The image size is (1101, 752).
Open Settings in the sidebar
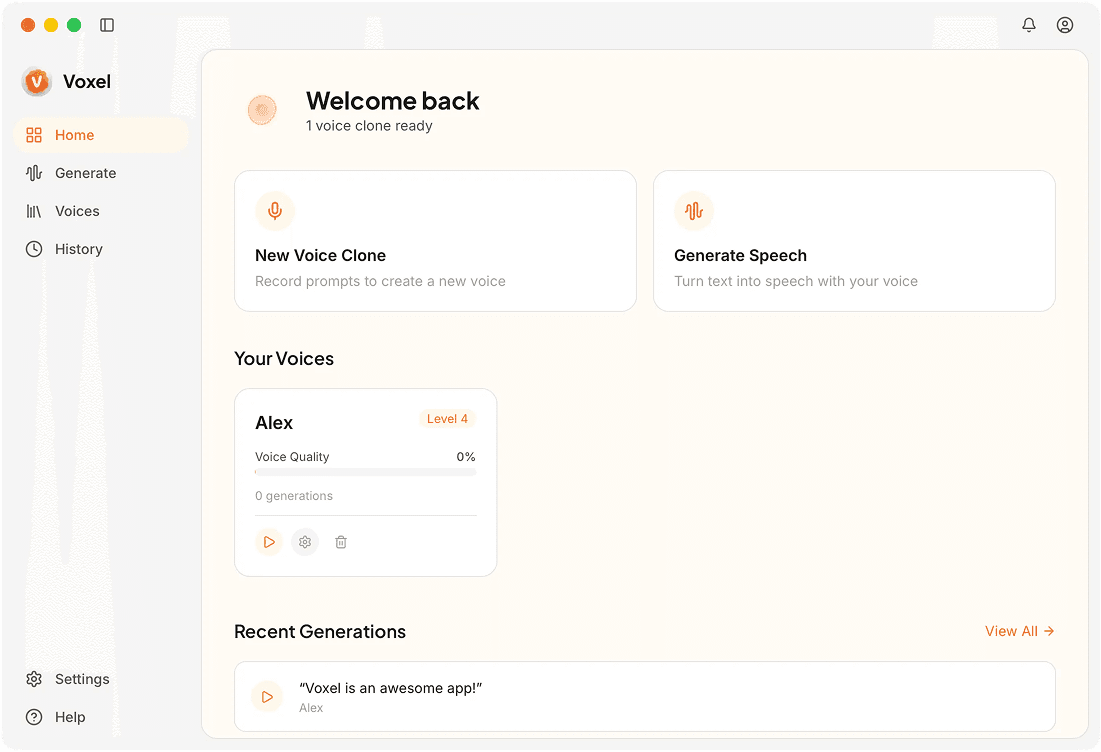pos(81,679)
